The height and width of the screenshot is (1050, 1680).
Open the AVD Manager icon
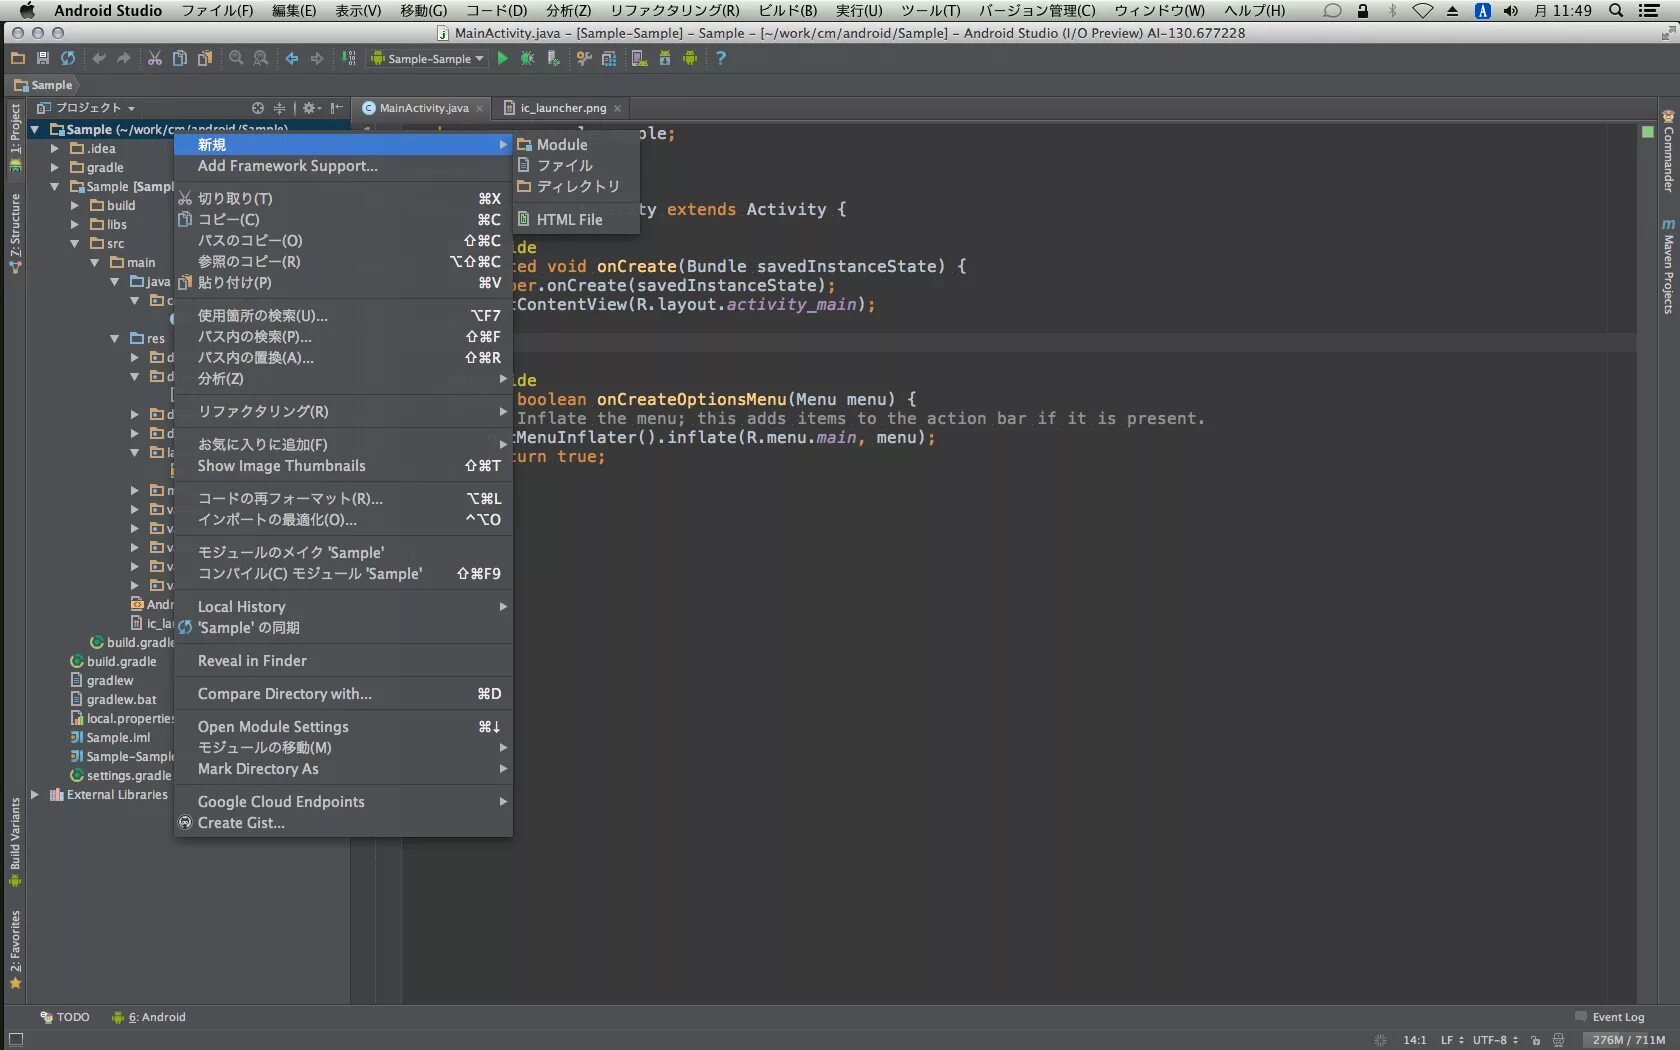640,59
